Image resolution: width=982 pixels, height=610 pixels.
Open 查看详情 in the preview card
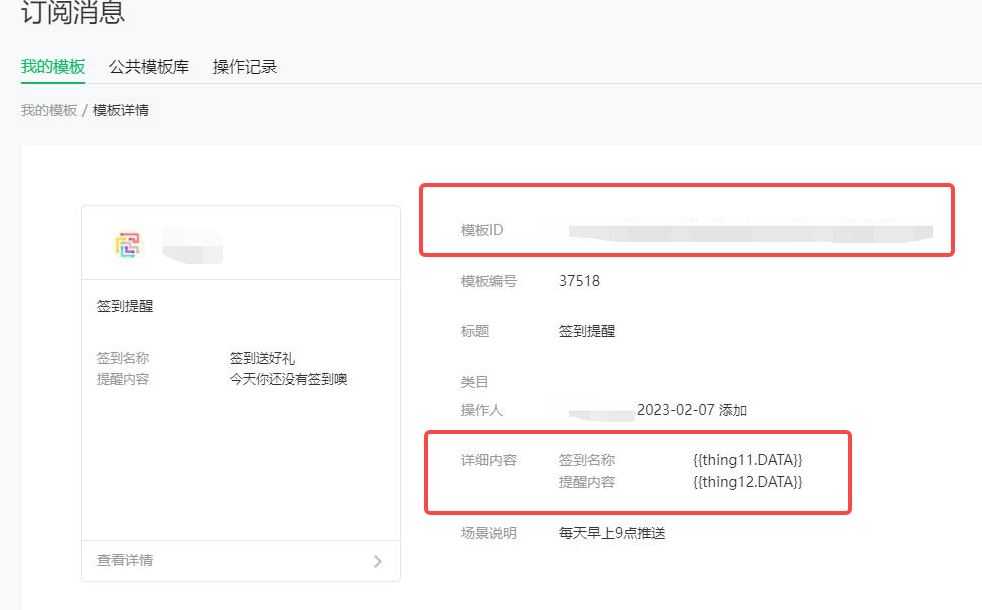pos(125,561)
